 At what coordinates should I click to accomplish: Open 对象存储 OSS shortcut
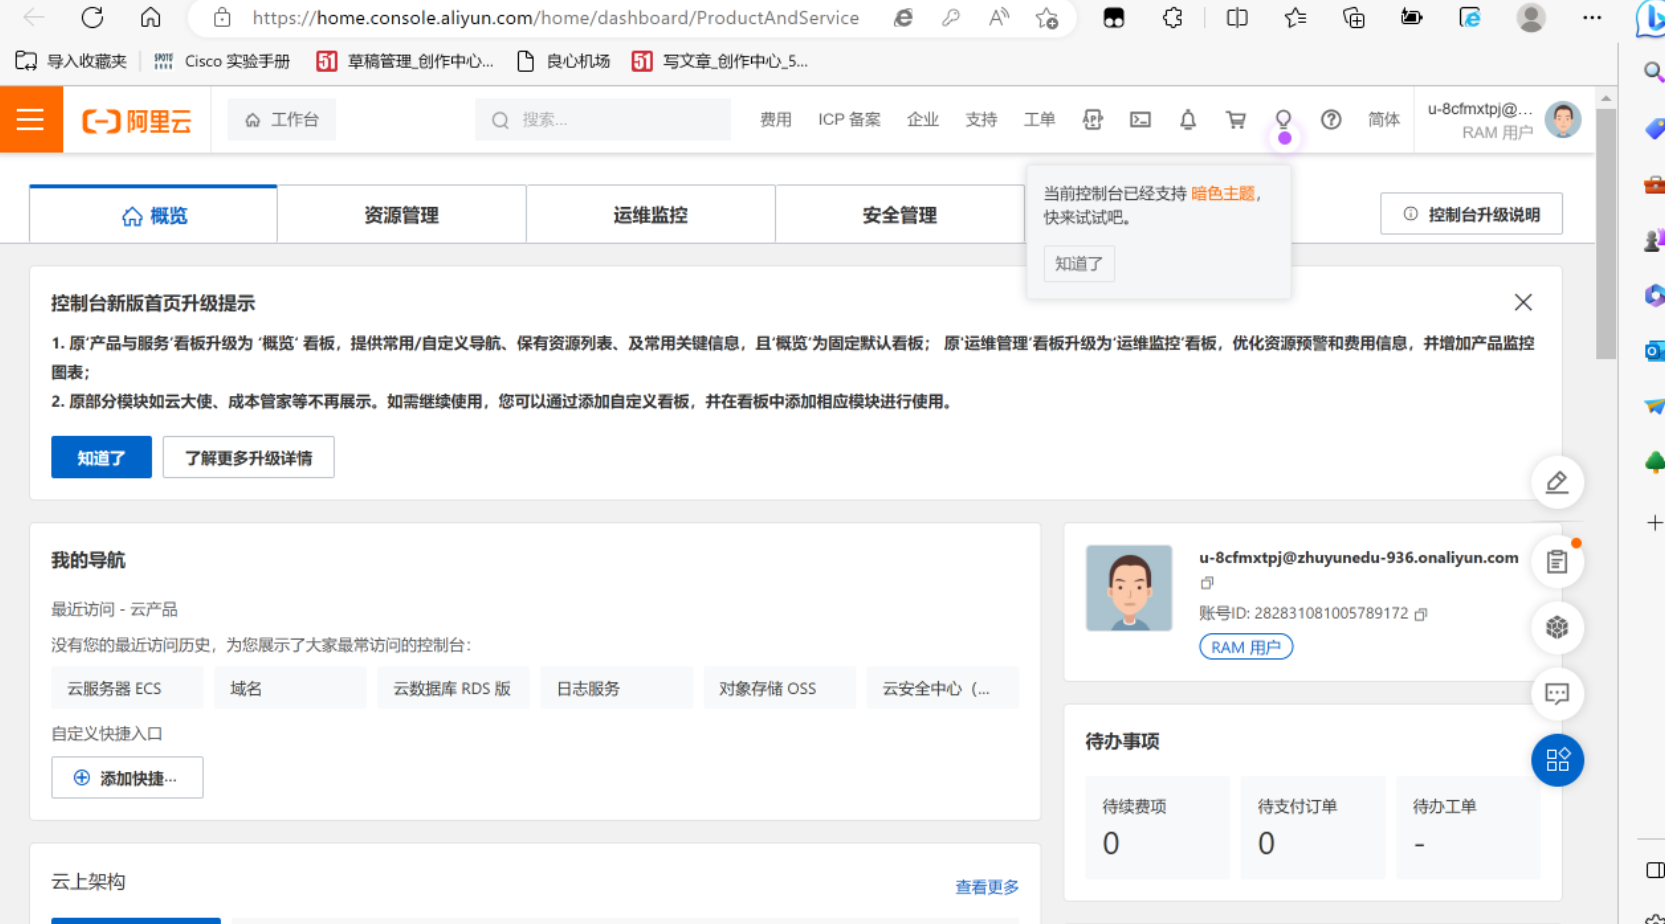779,689
